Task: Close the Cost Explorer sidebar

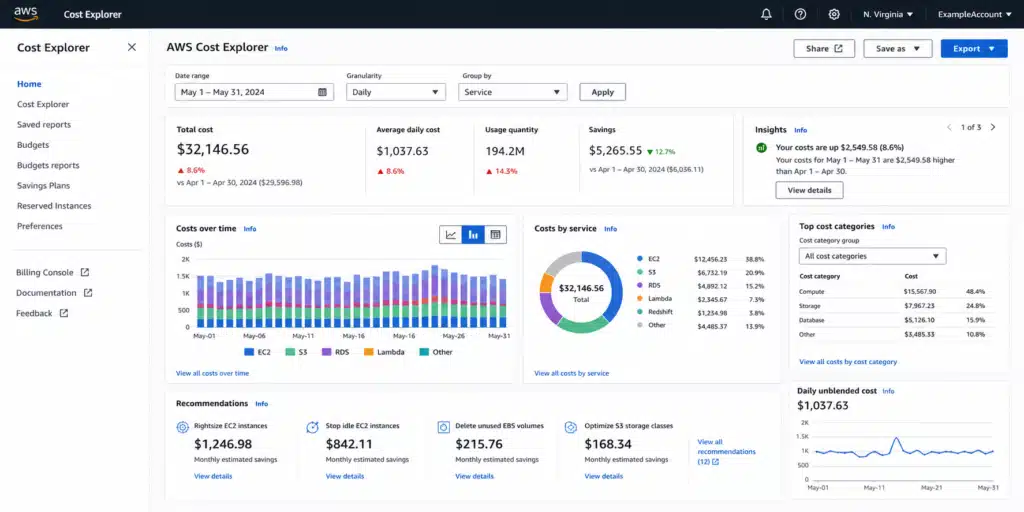Action: point(132,47)
